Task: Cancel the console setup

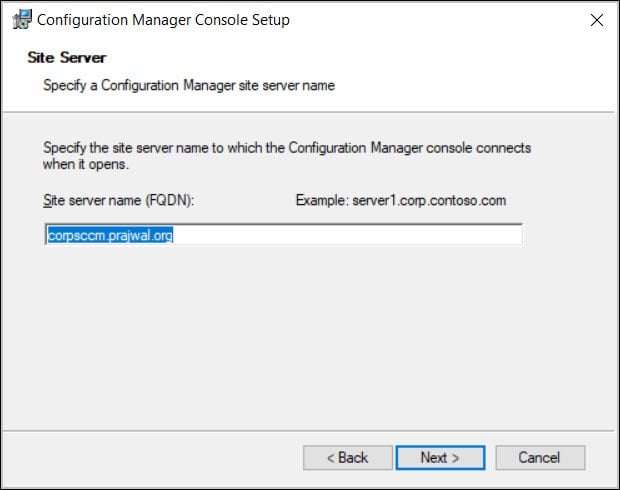Action: (x=540, y=458)
